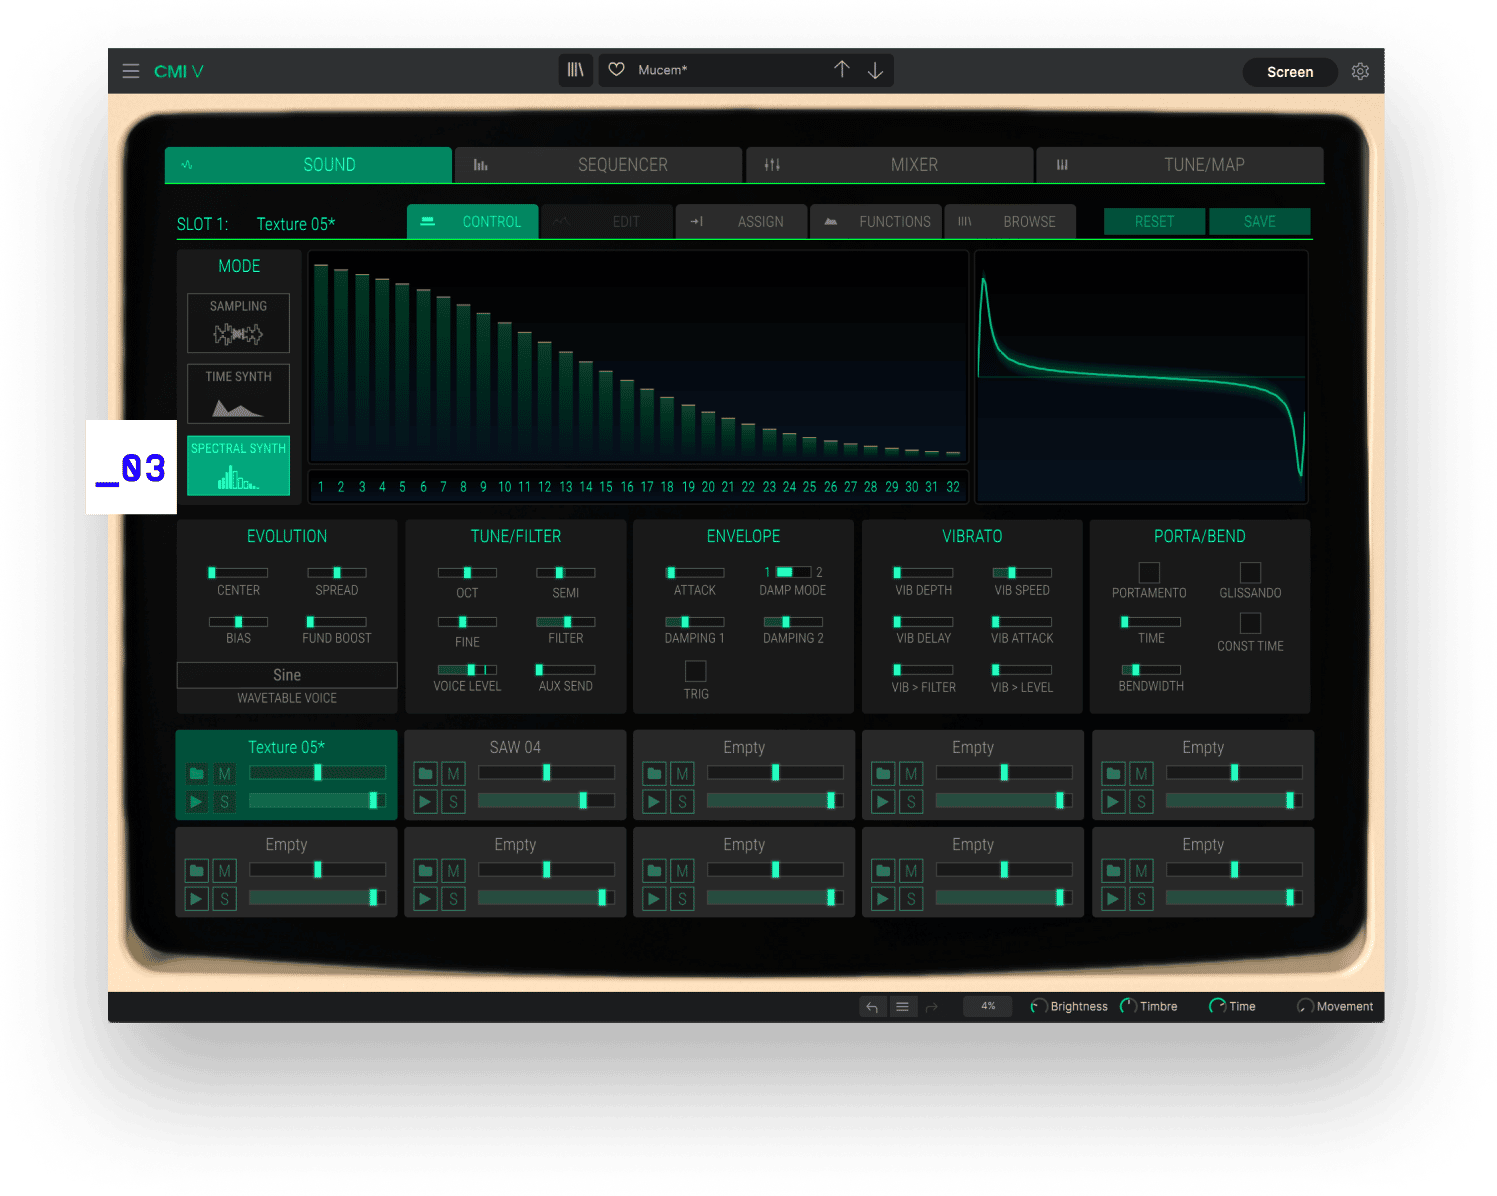Toggle the Glissando checkbox

coord(1250,572)
